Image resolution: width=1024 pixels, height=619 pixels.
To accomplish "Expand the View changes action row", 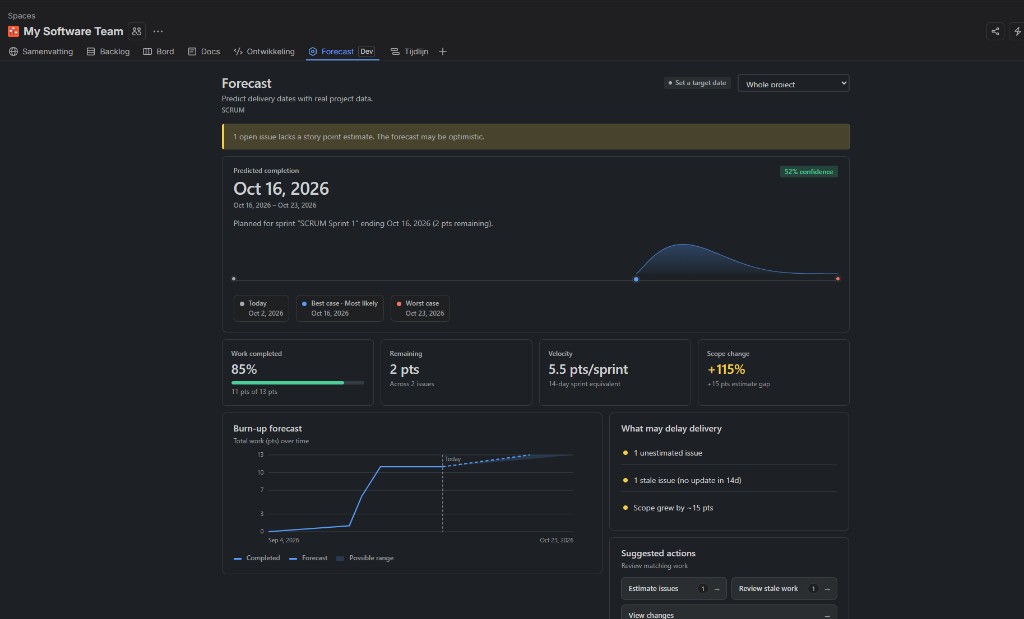I will point(729,613).
